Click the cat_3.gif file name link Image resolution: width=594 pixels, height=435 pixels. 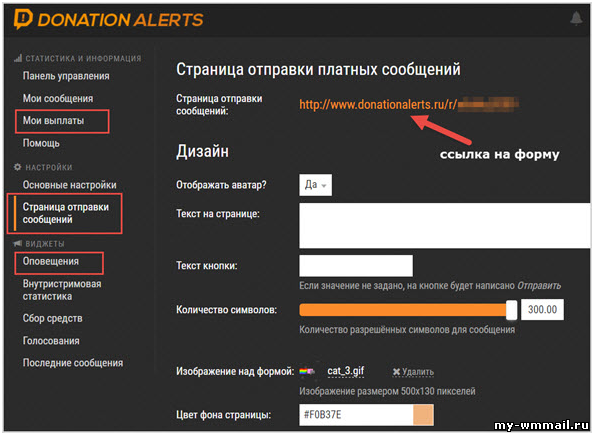point(345,371)
